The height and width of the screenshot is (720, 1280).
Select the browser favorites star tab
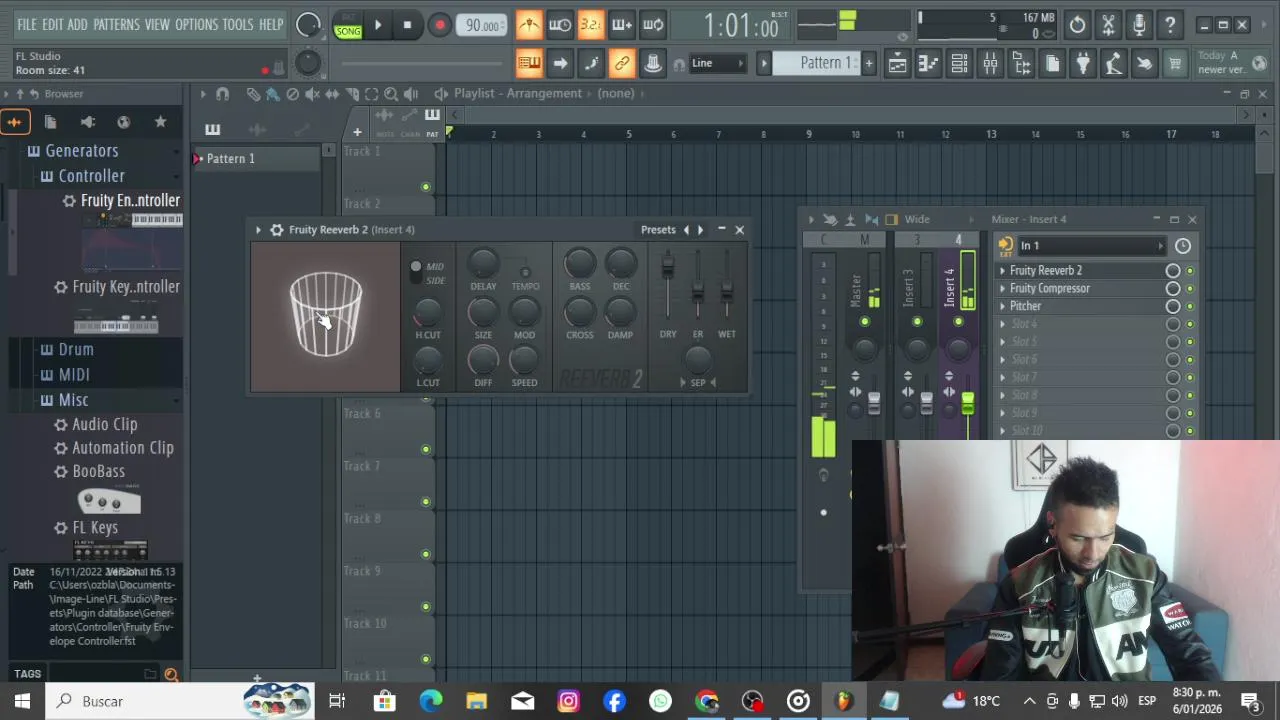pyautogui.click(x=160, y=122)
